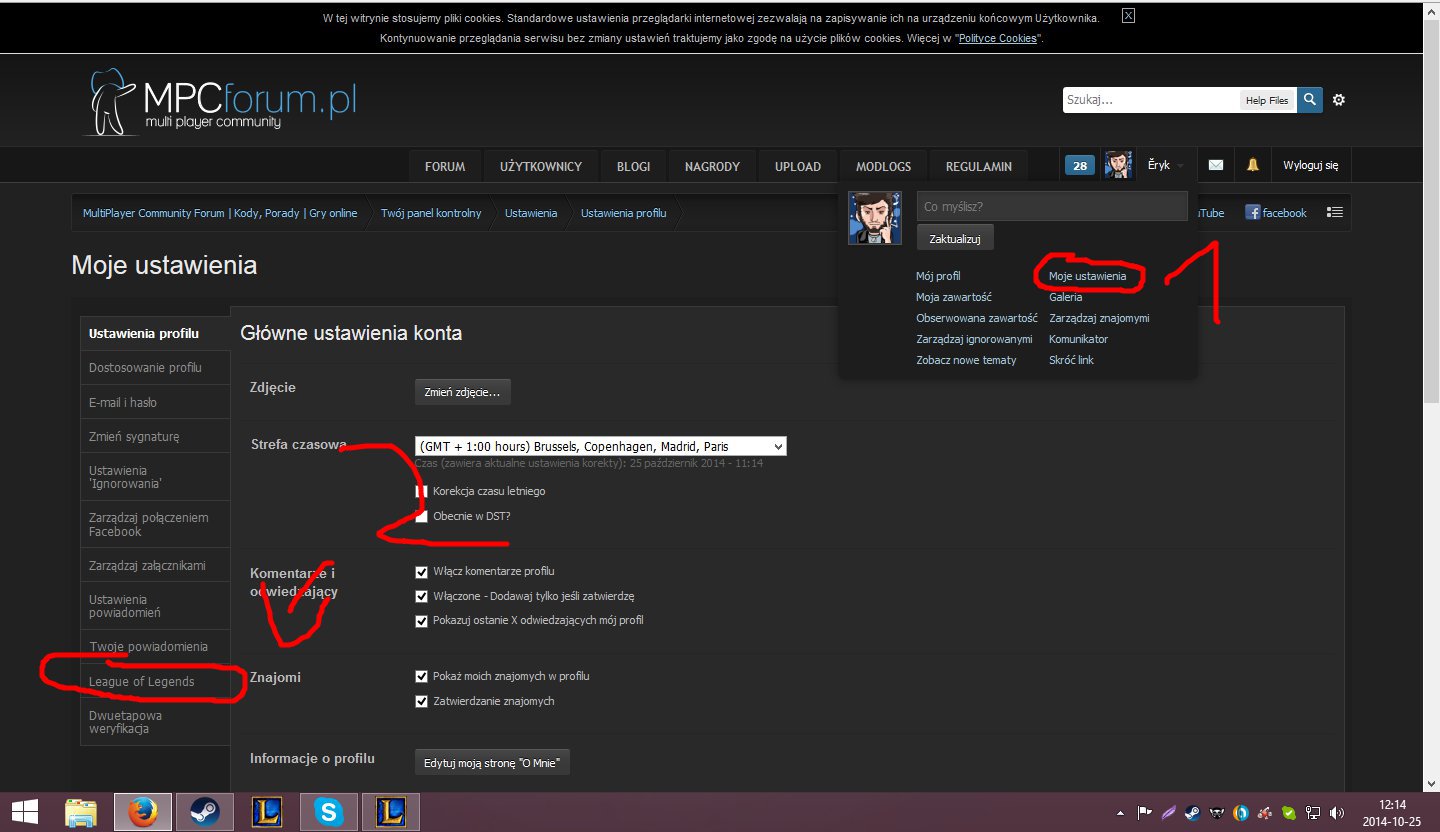Image resolution: width=1440 pixels, height=832 pixels.
Task: Click Edytuj moją stronę "O Mnie" button
Action: point(492,763)
